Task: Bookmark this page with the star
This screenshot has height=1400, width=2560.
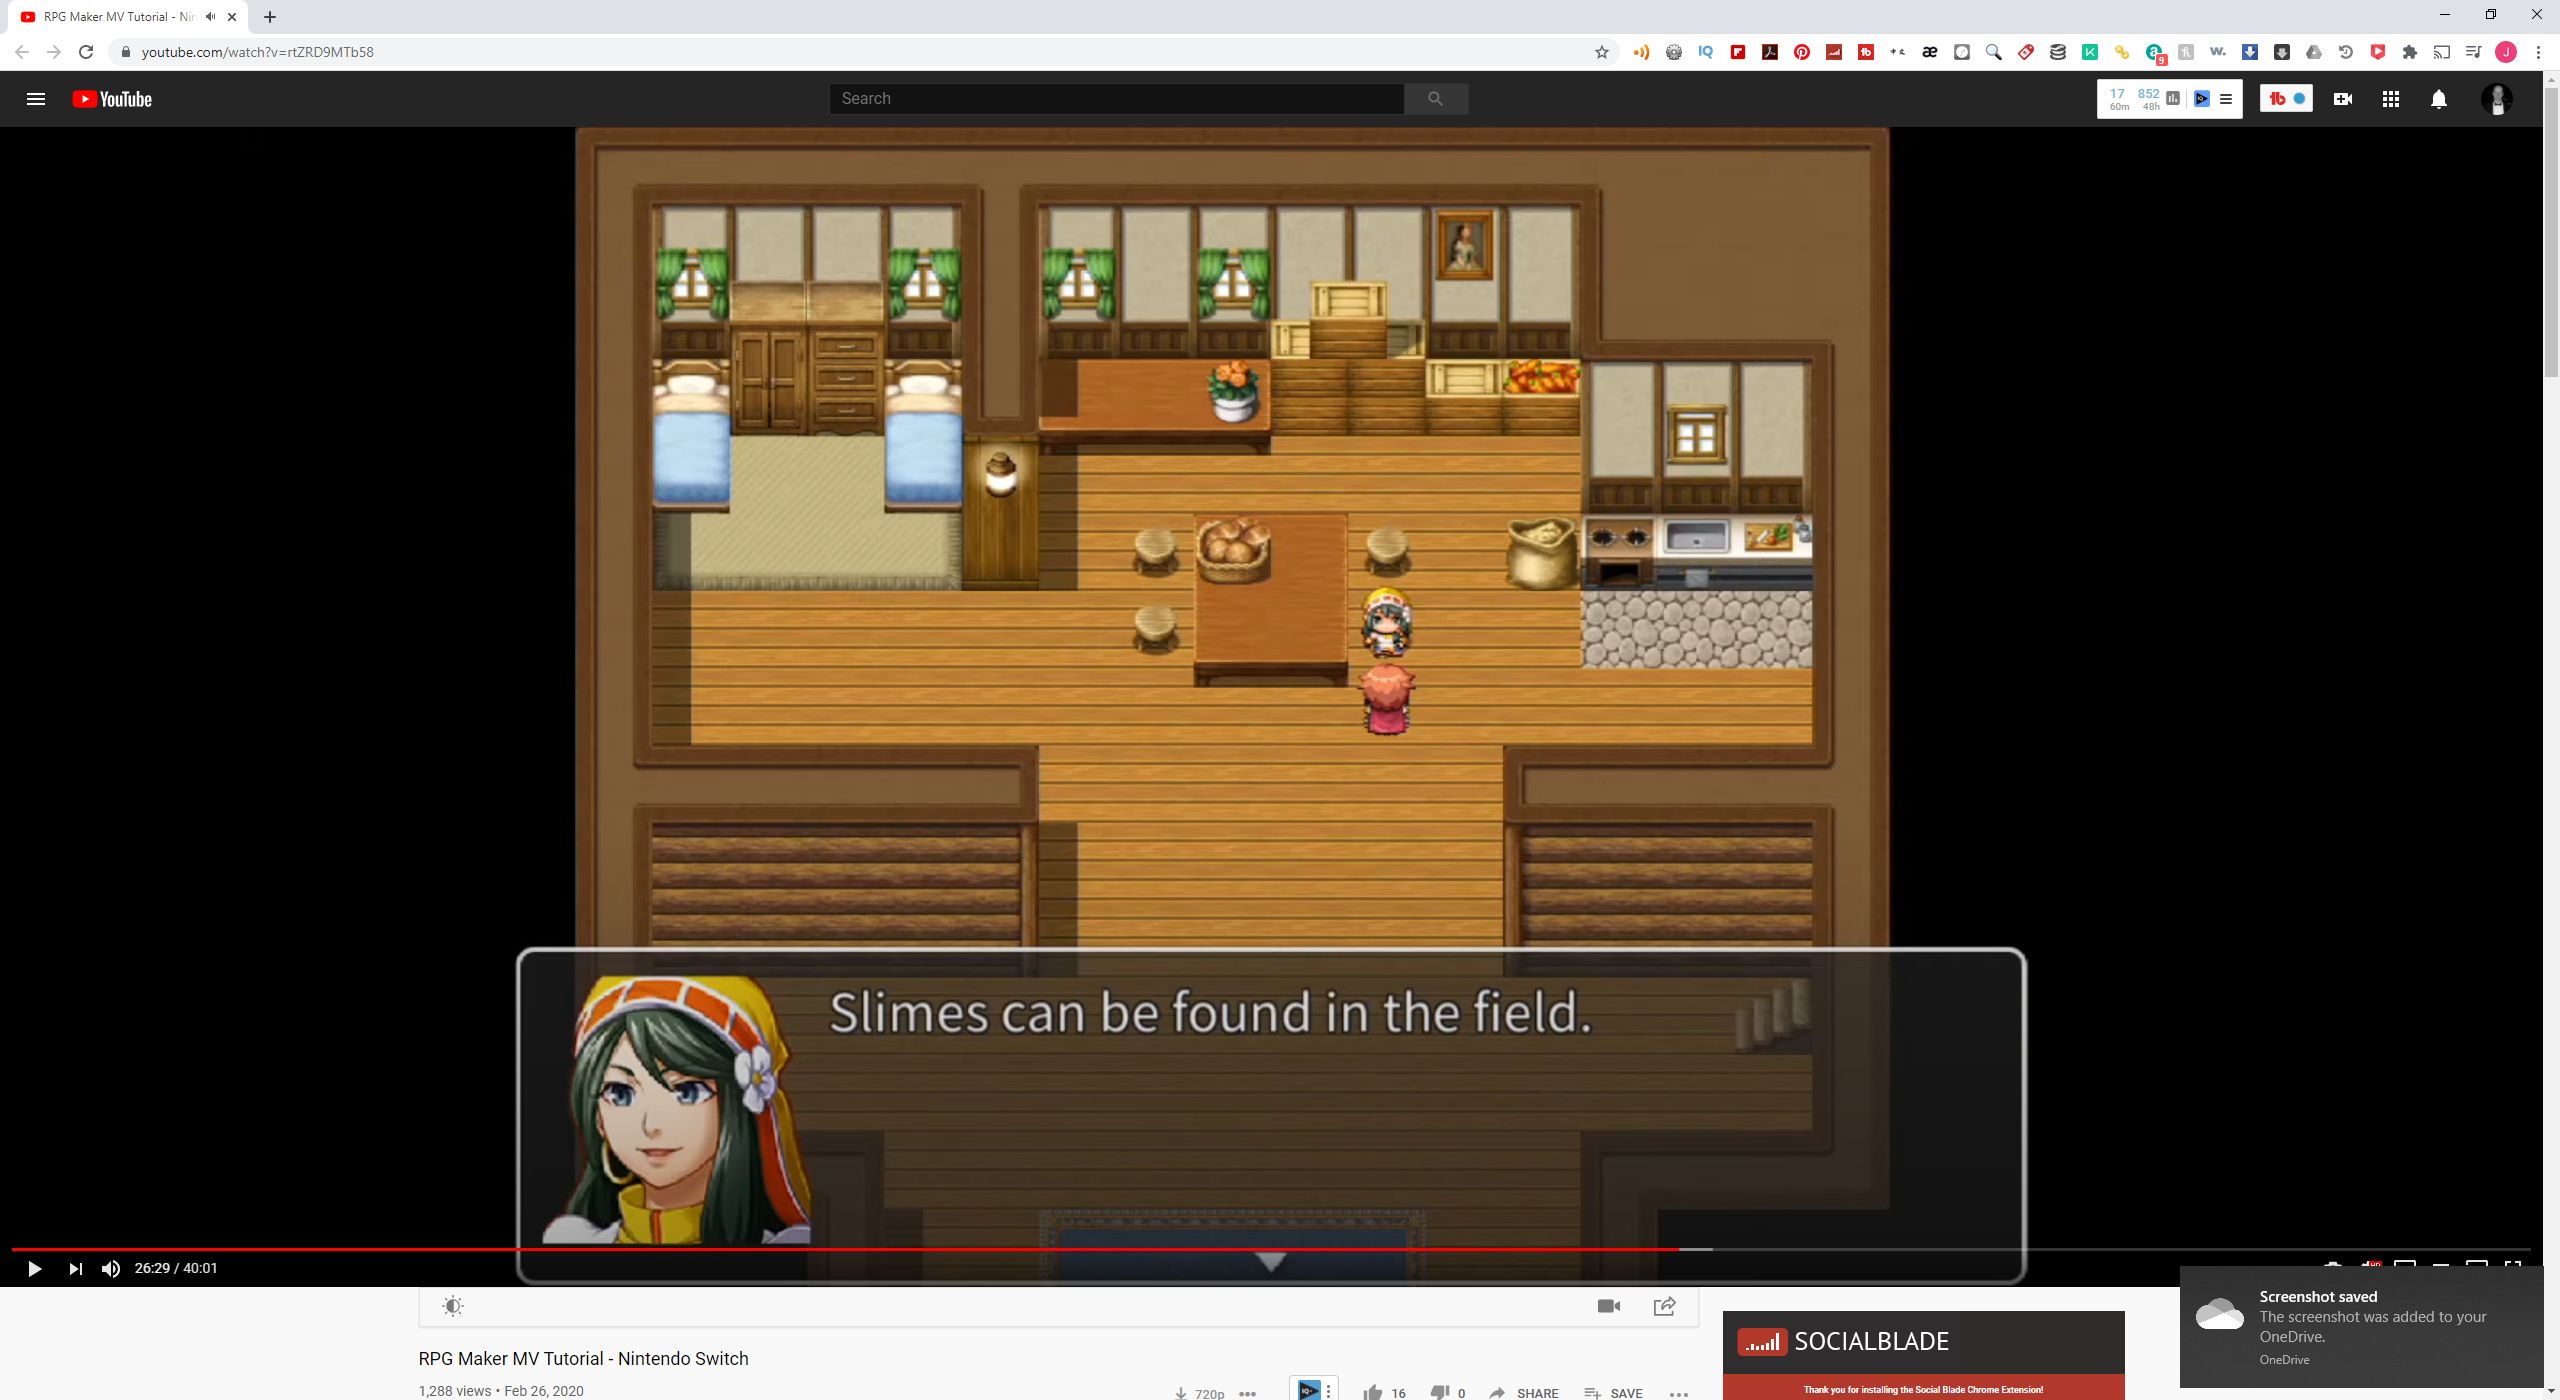Action: point(1602,52)
